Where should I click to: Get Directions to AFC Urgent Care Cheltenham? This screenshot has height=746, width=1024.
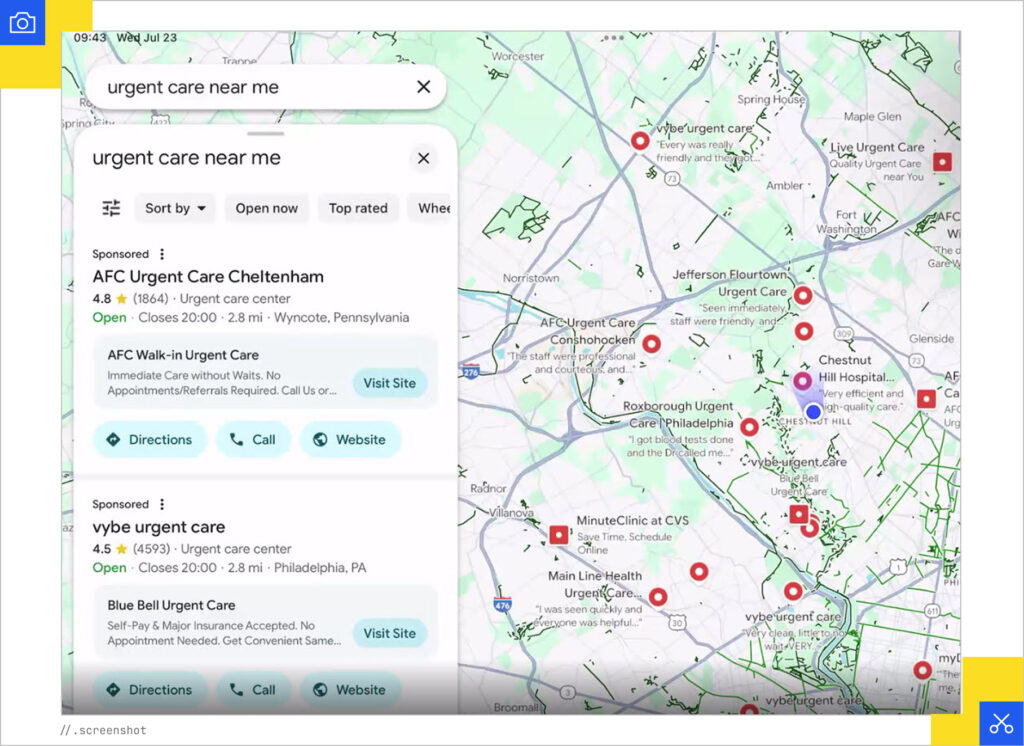pos(149,439)
